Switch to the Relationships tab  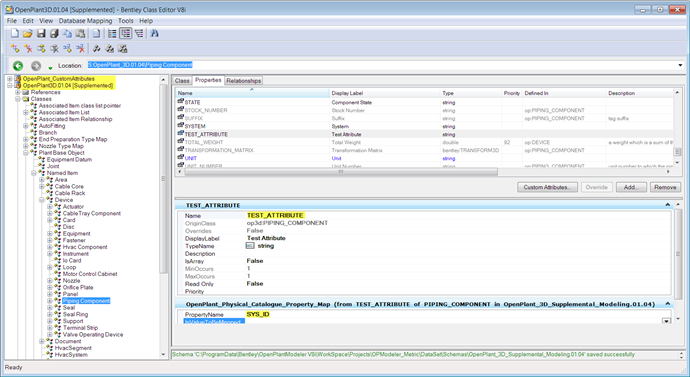pyautogui.click(x=244, y=81)
